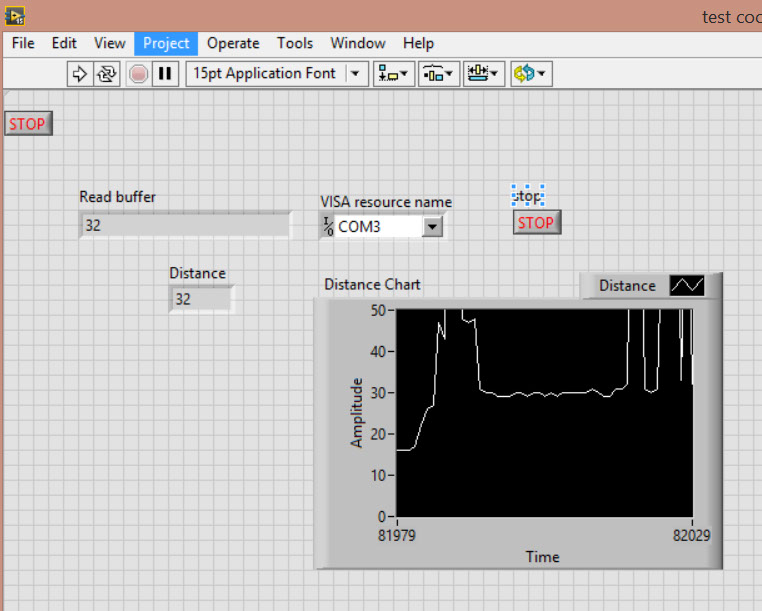Click the Pause toolbar button
Screen dimensions: 762x611
(x=165, y=73)
